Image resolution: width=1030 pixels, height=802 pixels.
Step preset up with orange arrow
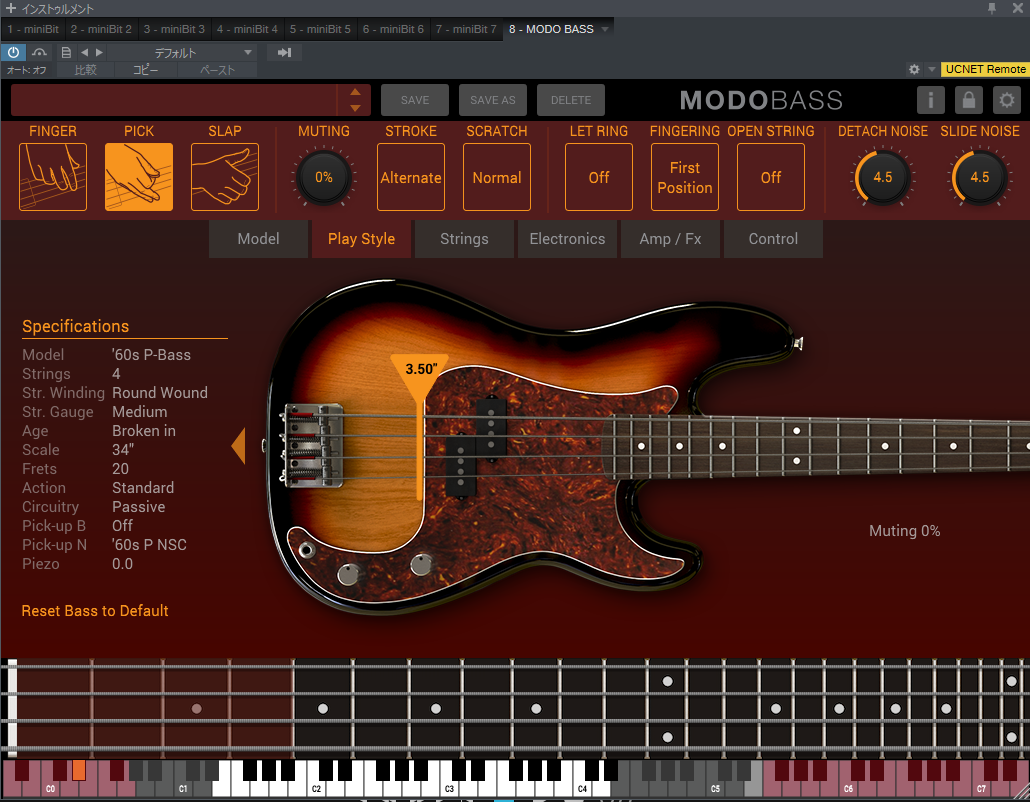(x=355, y=92)
